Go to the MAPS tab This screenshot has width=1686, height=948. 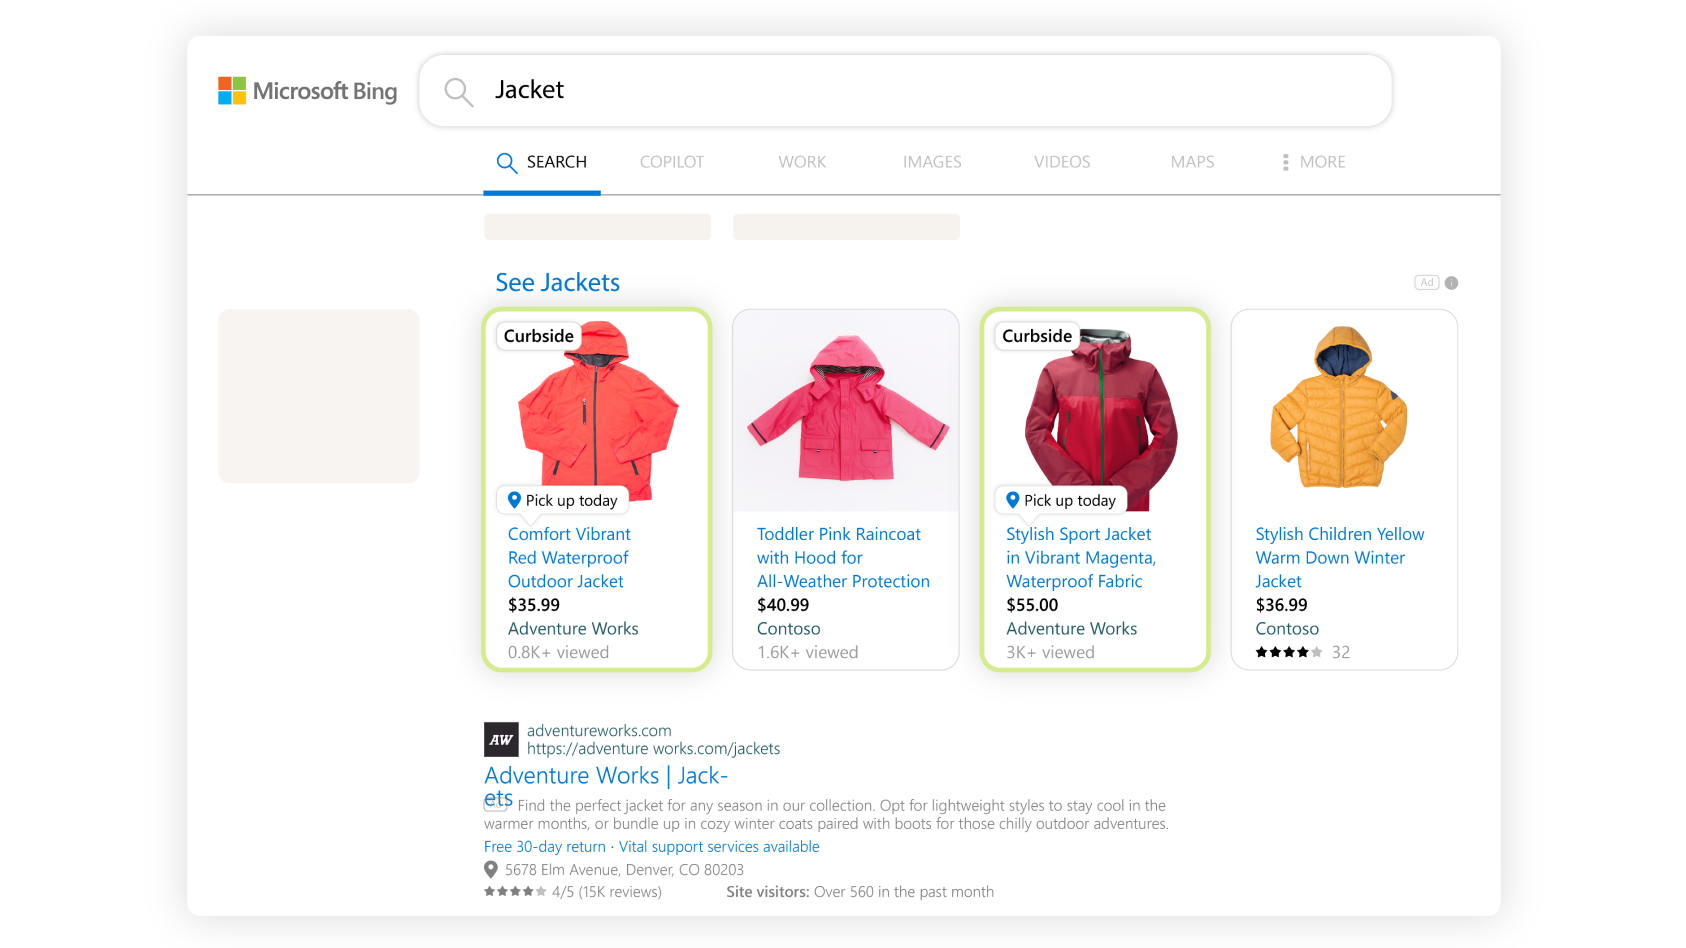coord(1192,162)
